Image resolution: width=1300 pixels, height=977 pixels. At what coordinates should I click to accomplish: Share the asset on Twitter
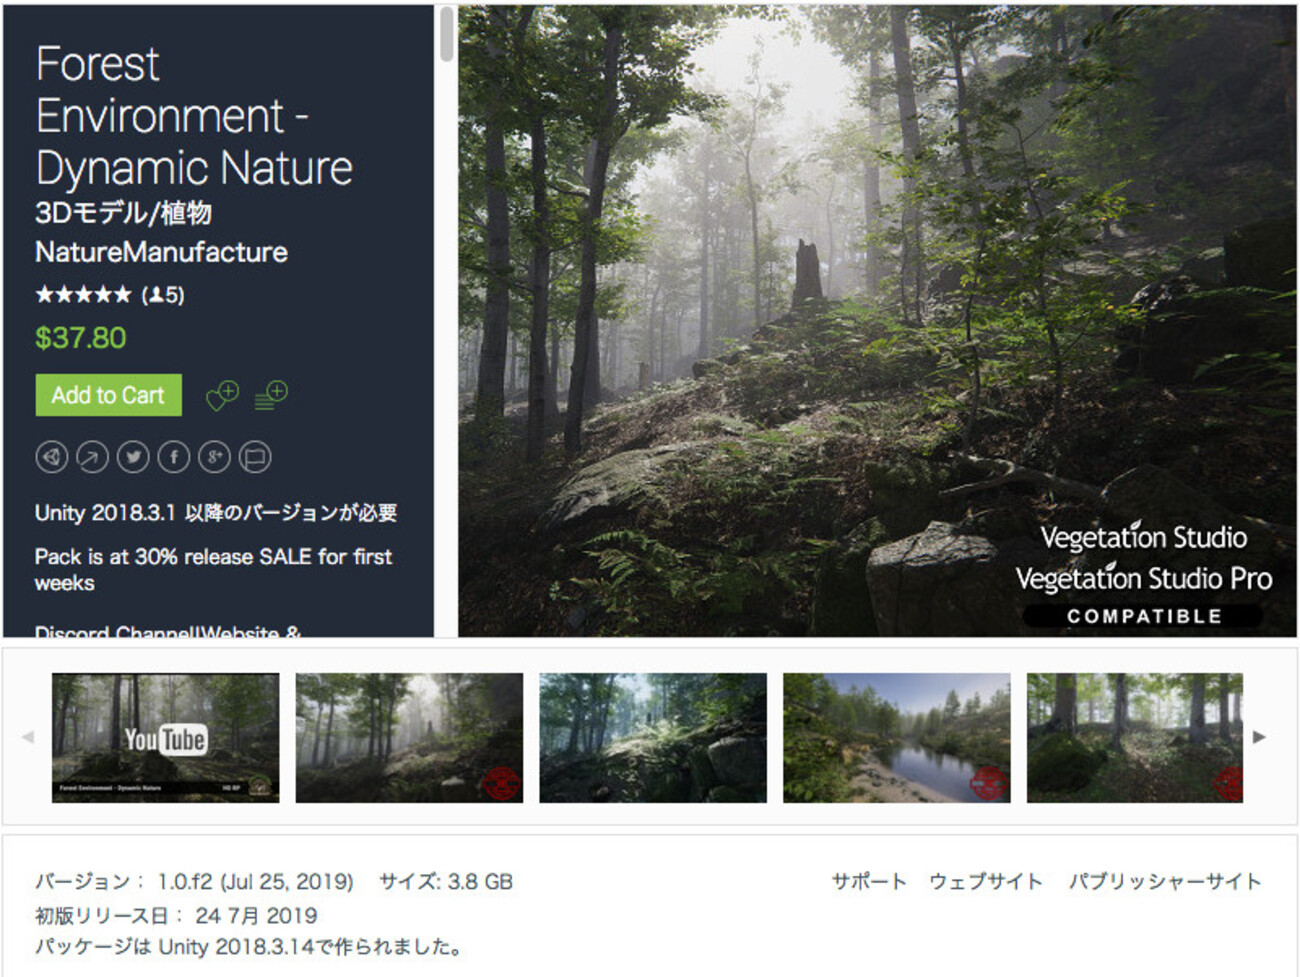133,457
